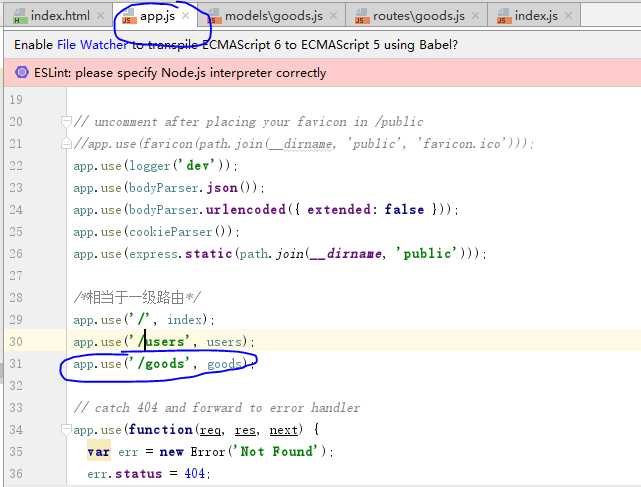
Task: Click the index.html file type icon
Action: (20, 16)
